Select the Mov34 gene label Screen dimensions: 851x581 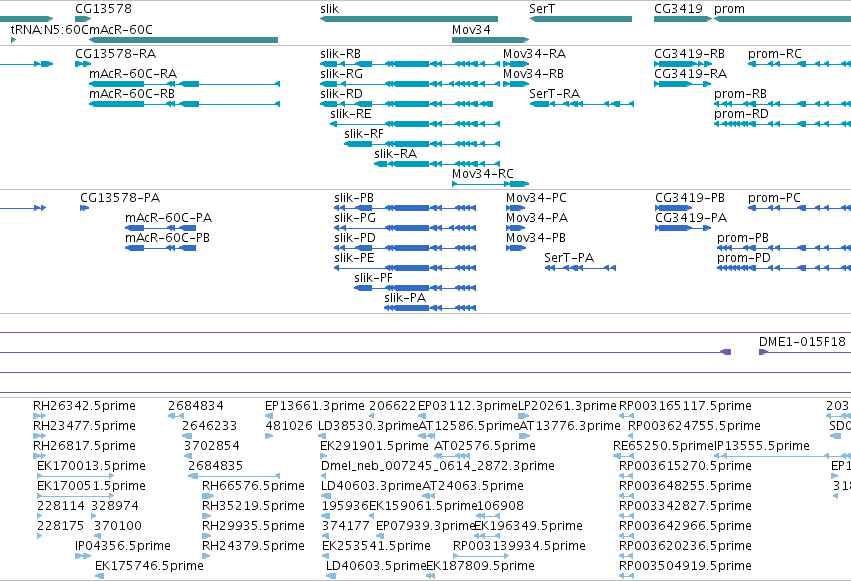[471, 29]
